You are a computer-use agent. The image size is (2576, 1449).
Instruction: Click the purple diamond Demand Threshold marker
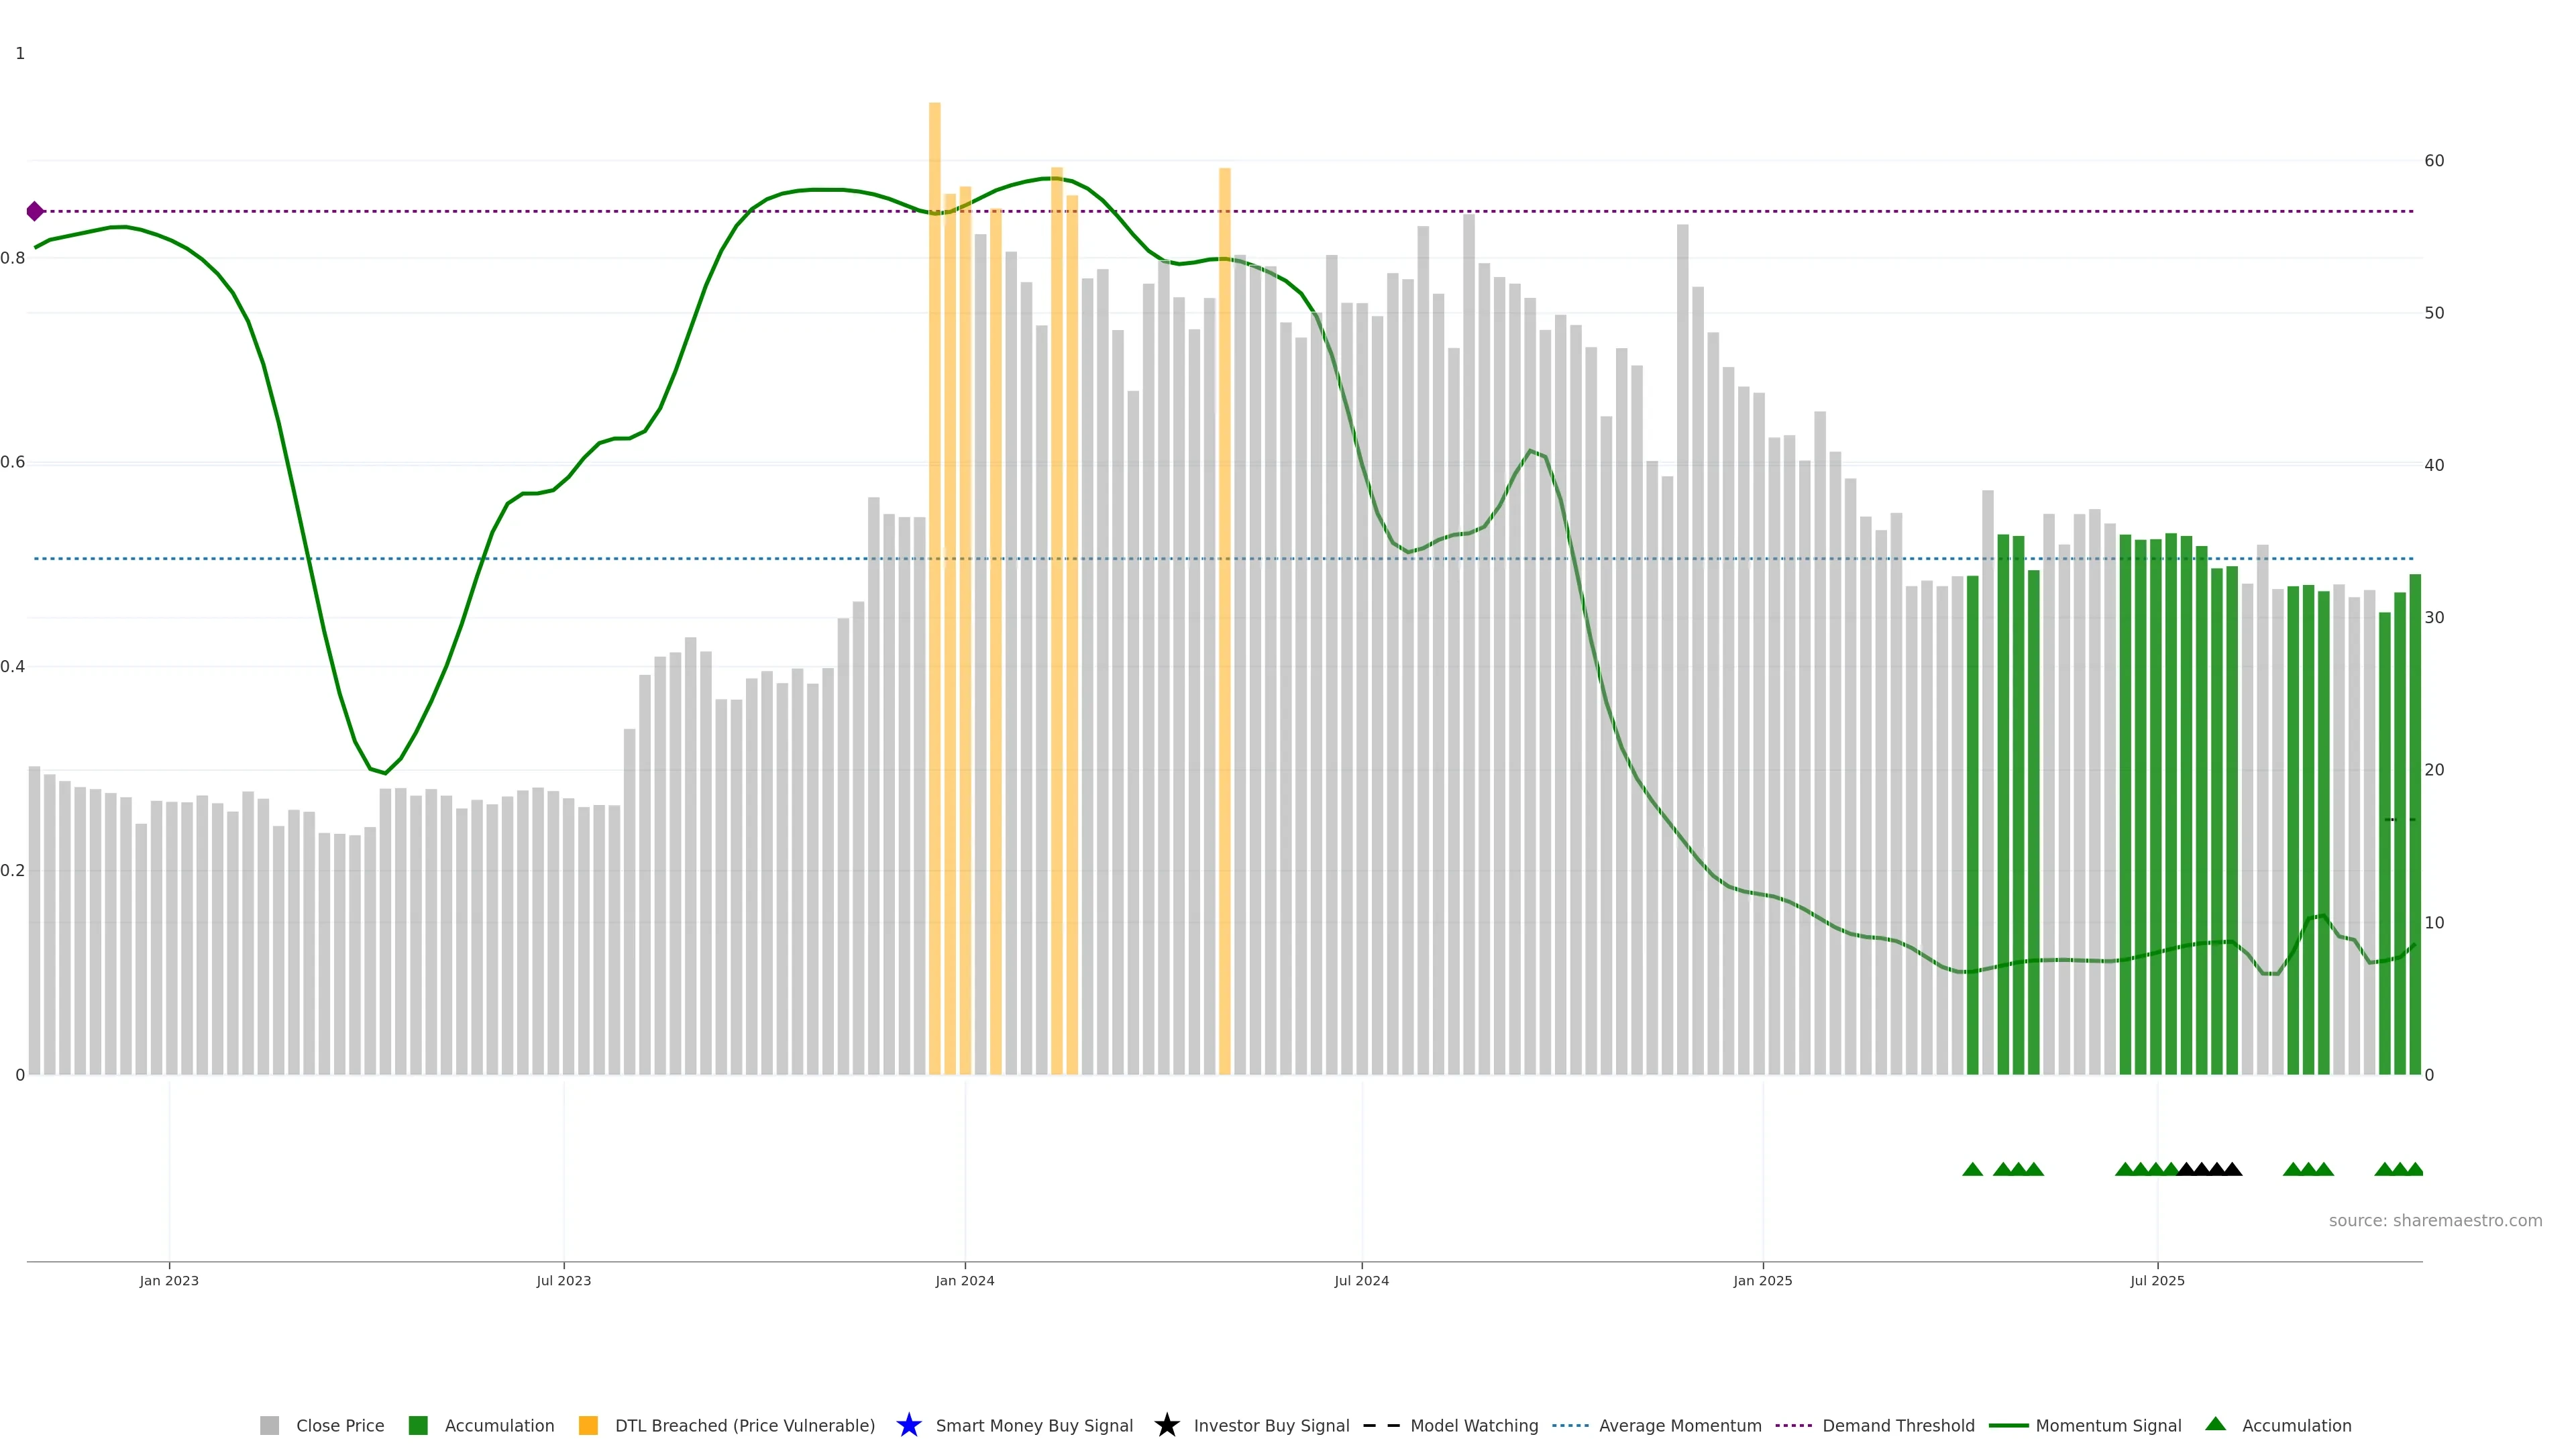(x=35, y=211)
